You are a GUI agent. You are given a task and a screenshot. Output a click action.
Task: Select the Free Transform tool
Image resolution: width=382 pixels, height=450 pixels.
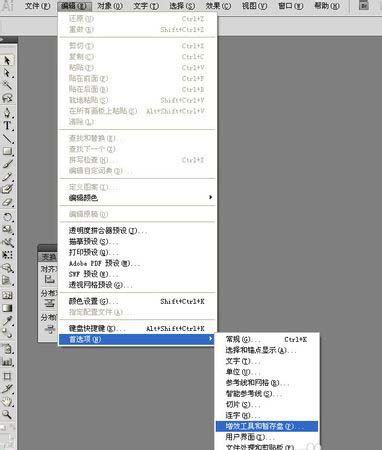tap(7, 255)
